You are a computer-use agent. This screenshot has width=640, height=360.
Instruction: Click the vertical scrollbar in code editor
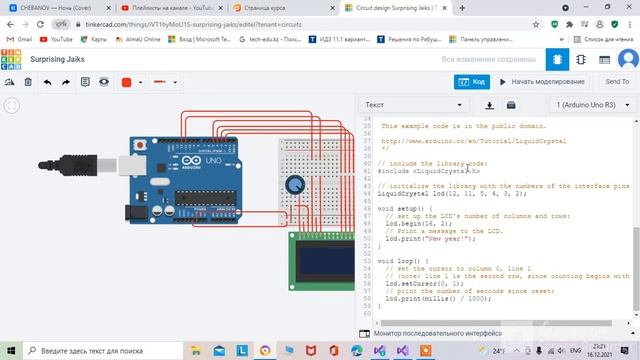[x=636, y=269]
